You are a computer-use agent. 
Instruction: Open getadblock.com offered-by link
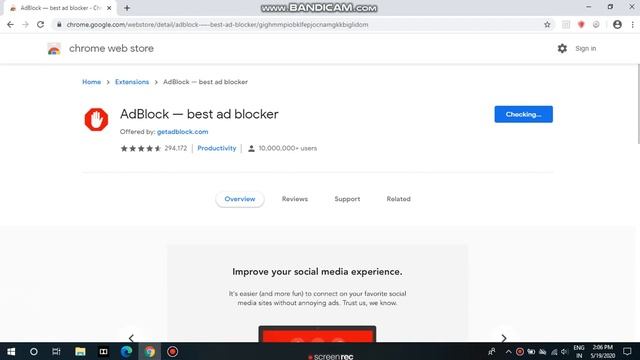tap(182, 132)
